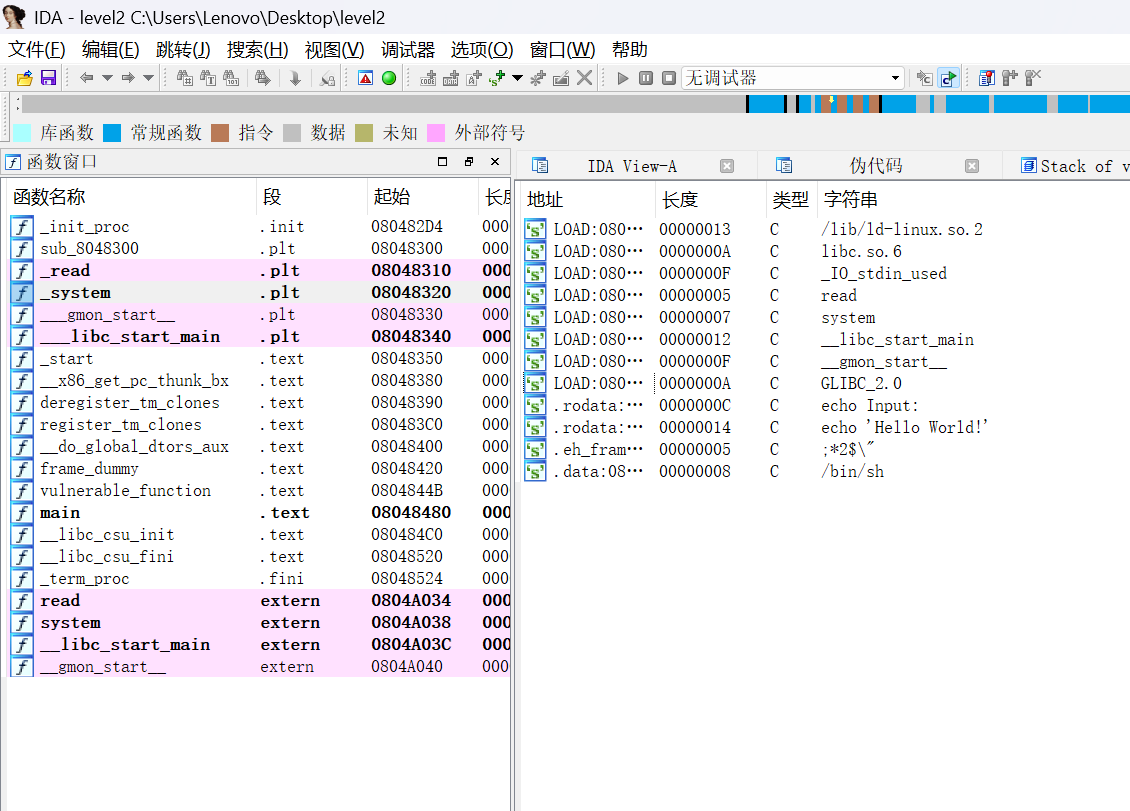Select the main function entry
Viewport: 1130px width, 811px height.
[60, 513]
